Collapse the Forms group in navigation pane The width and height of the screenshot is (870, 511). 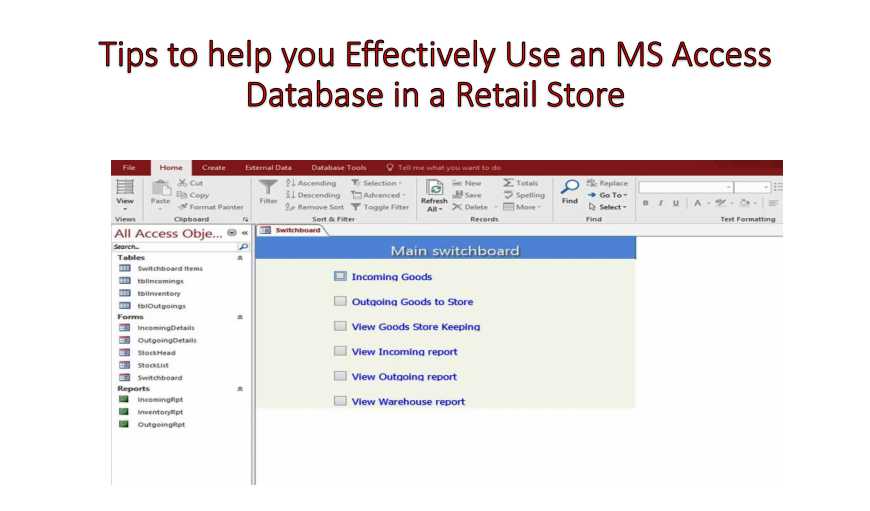pyautogui.click(x=240, y=317)
